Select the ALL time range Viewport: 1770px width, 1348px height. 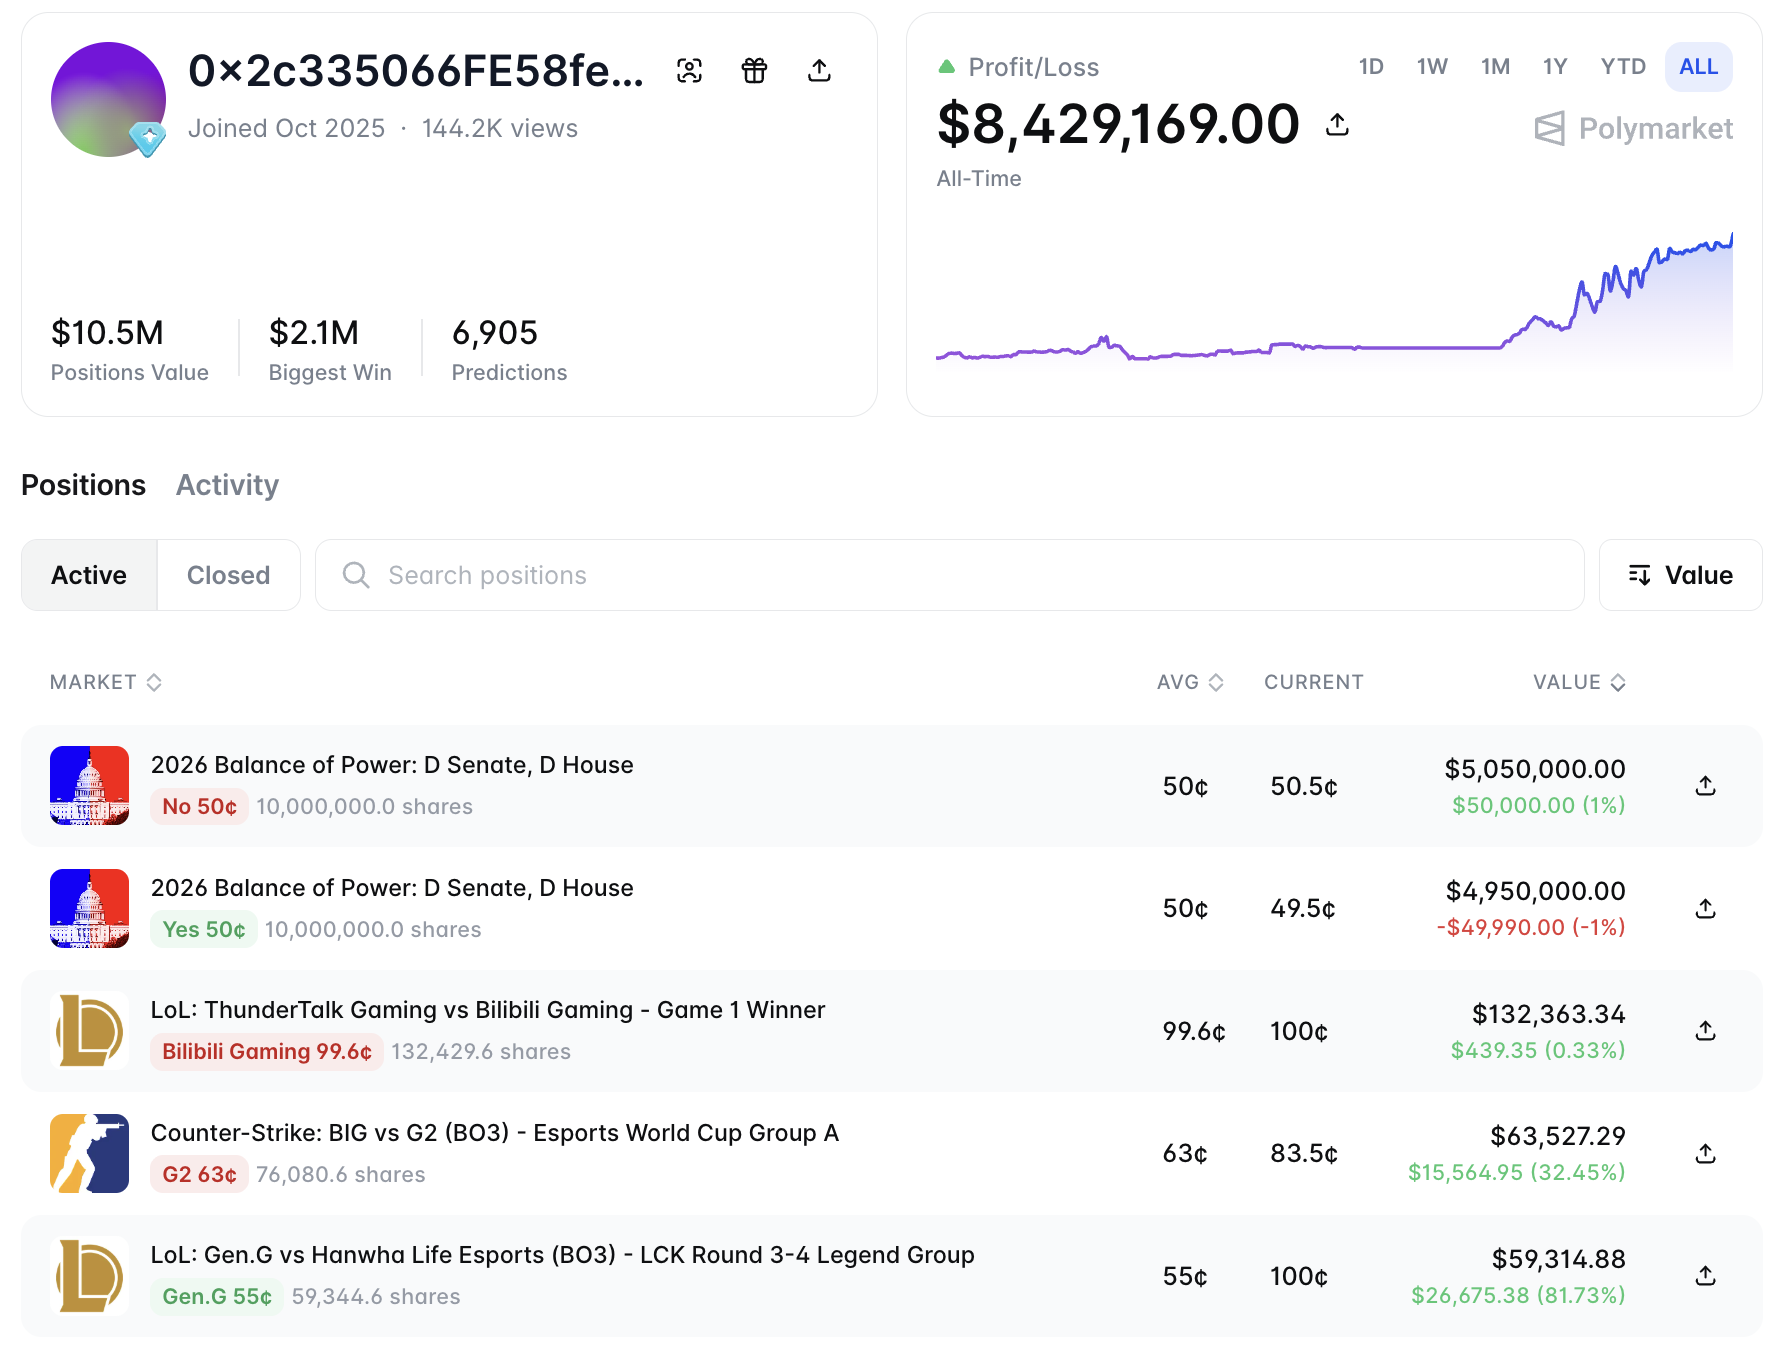pyautogui.click(x=1698, y=67)
